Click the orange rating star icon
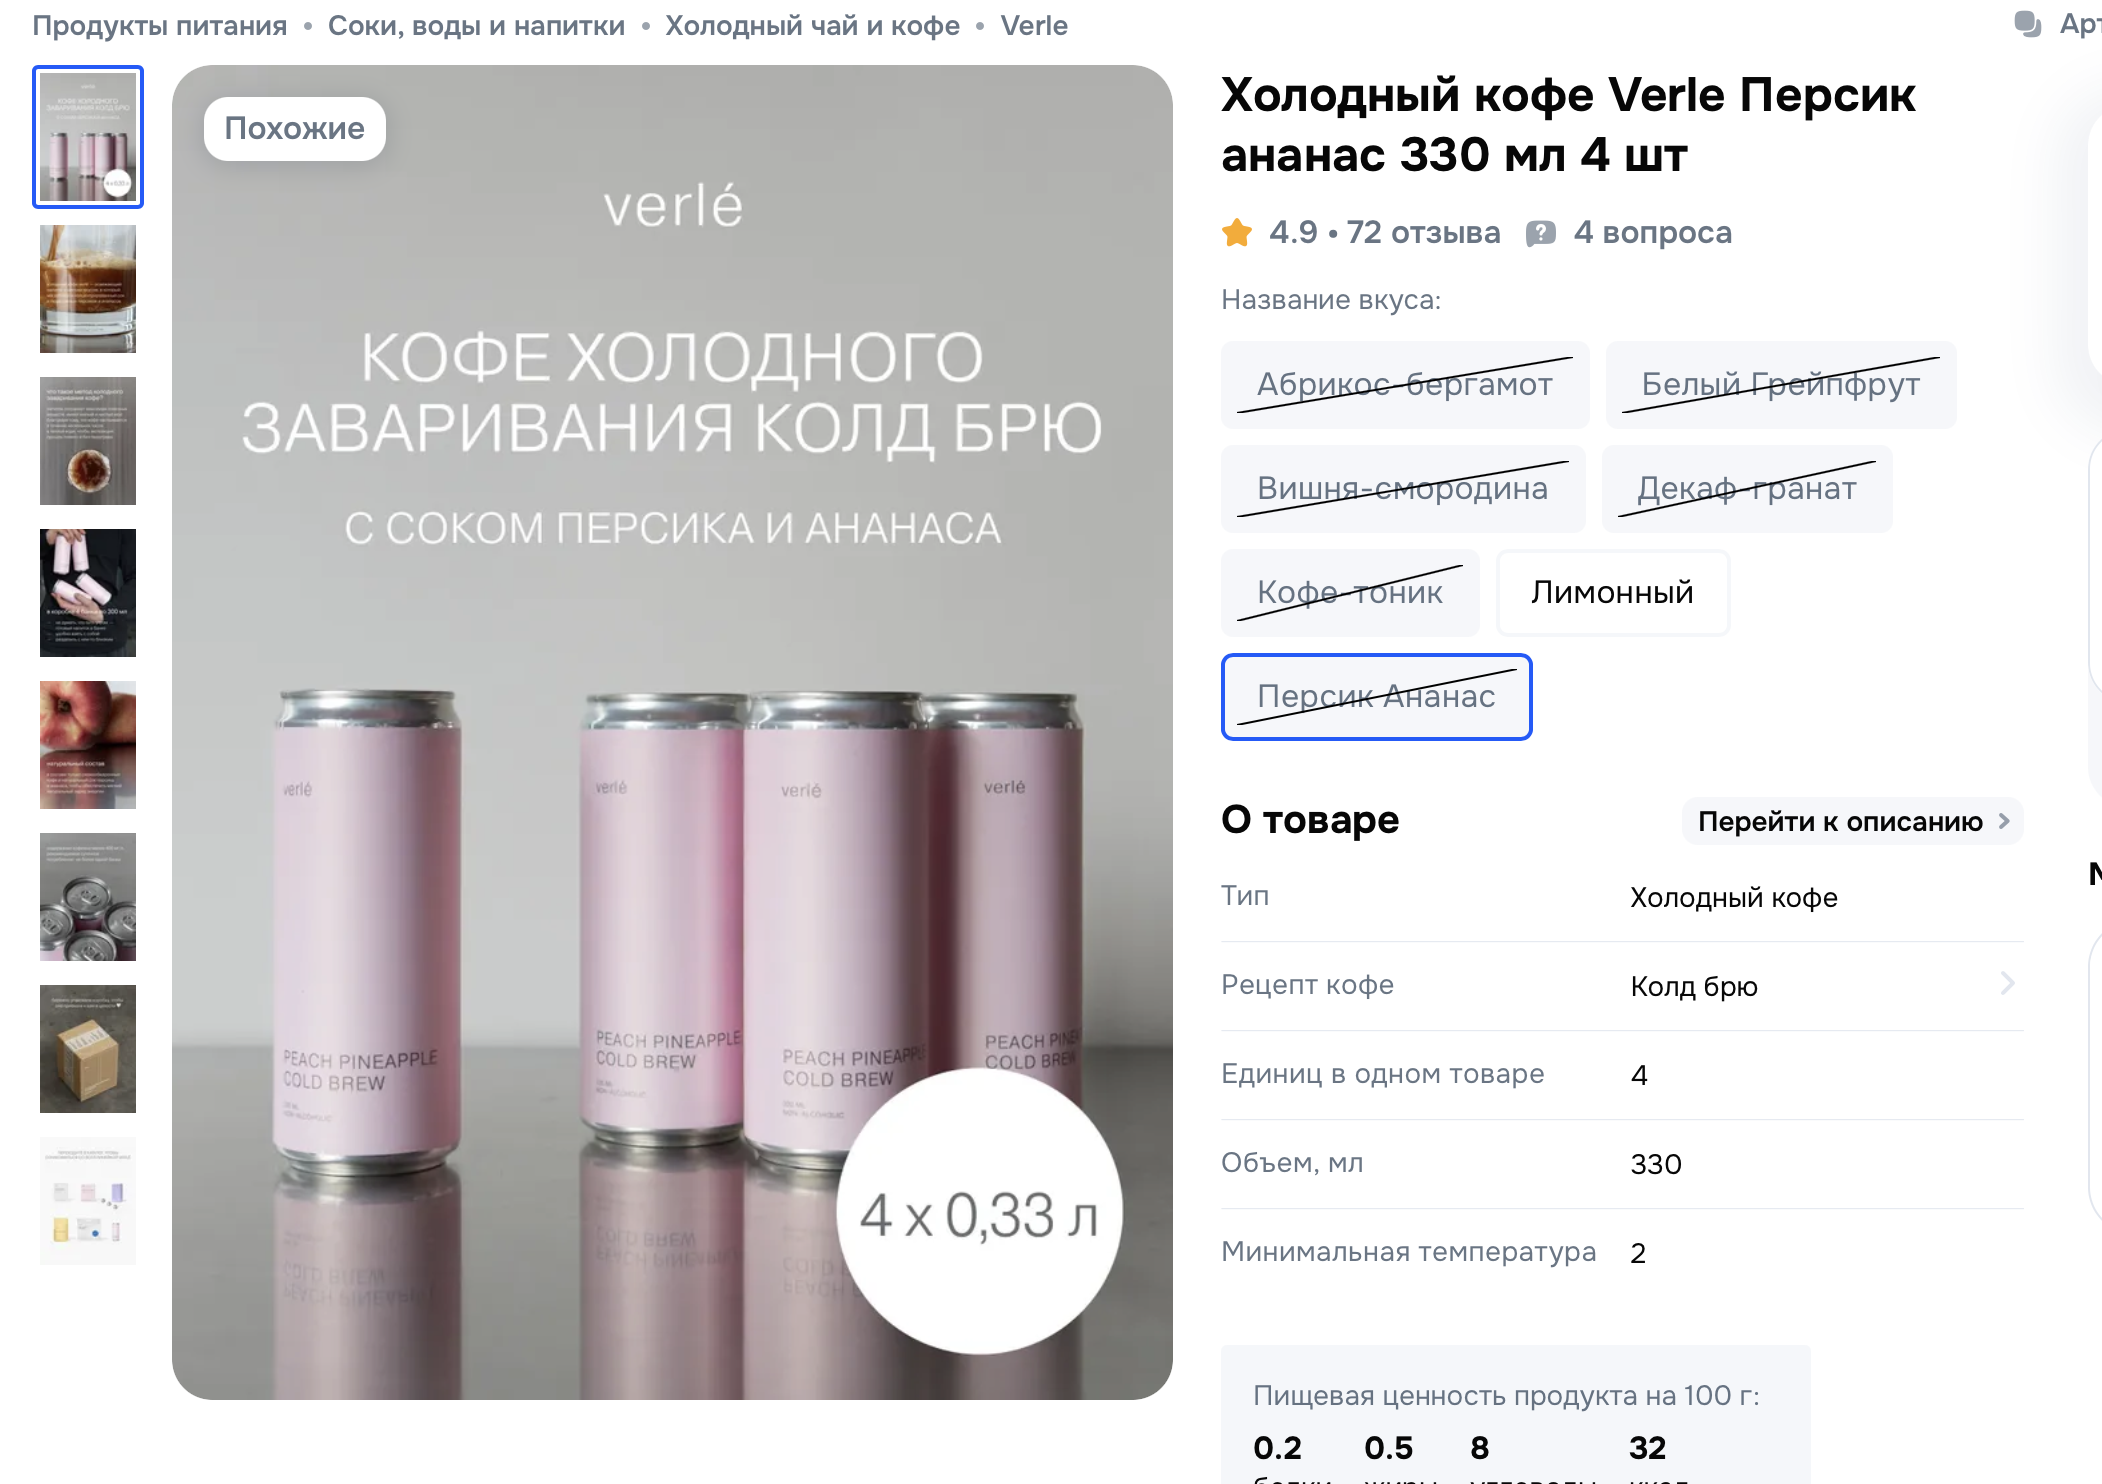Image resolution: width=2102 pixels, height=1484 pixels. click(1237, 232)
